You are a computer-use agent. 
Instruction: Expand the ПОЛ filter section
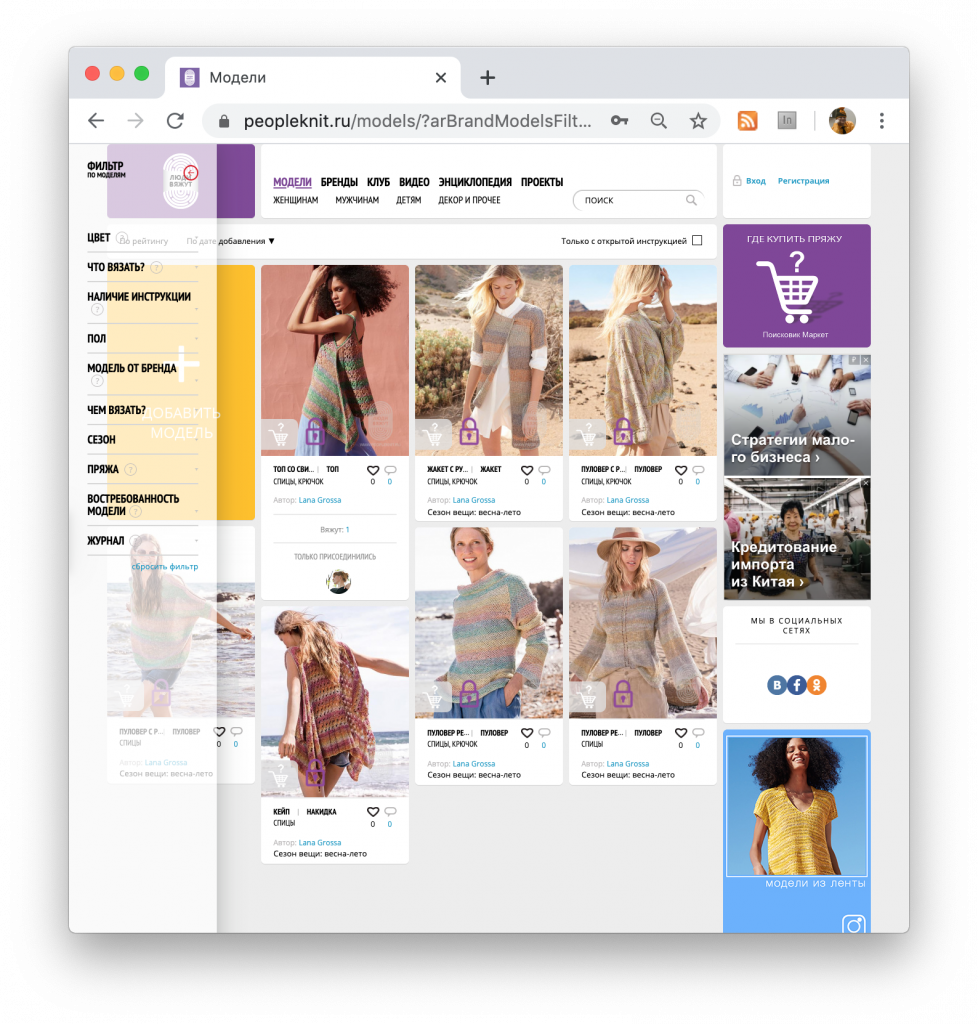click(142, 339)
